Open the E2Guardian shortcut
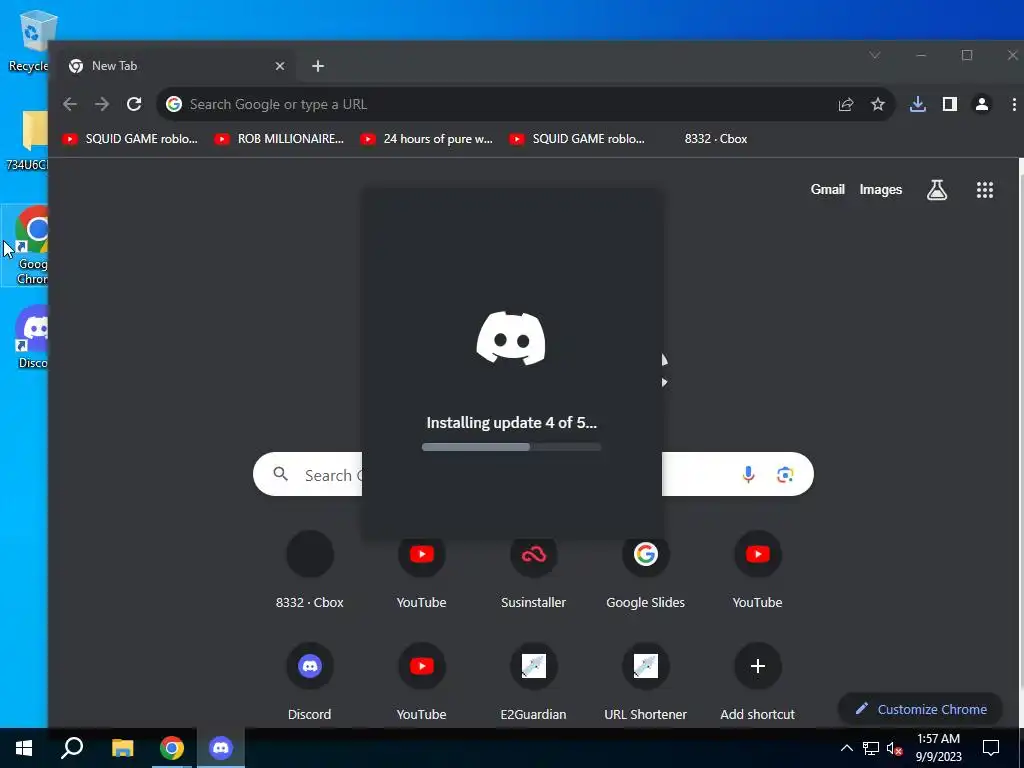This screenshot has height=768, width=1024. (534, 683)
